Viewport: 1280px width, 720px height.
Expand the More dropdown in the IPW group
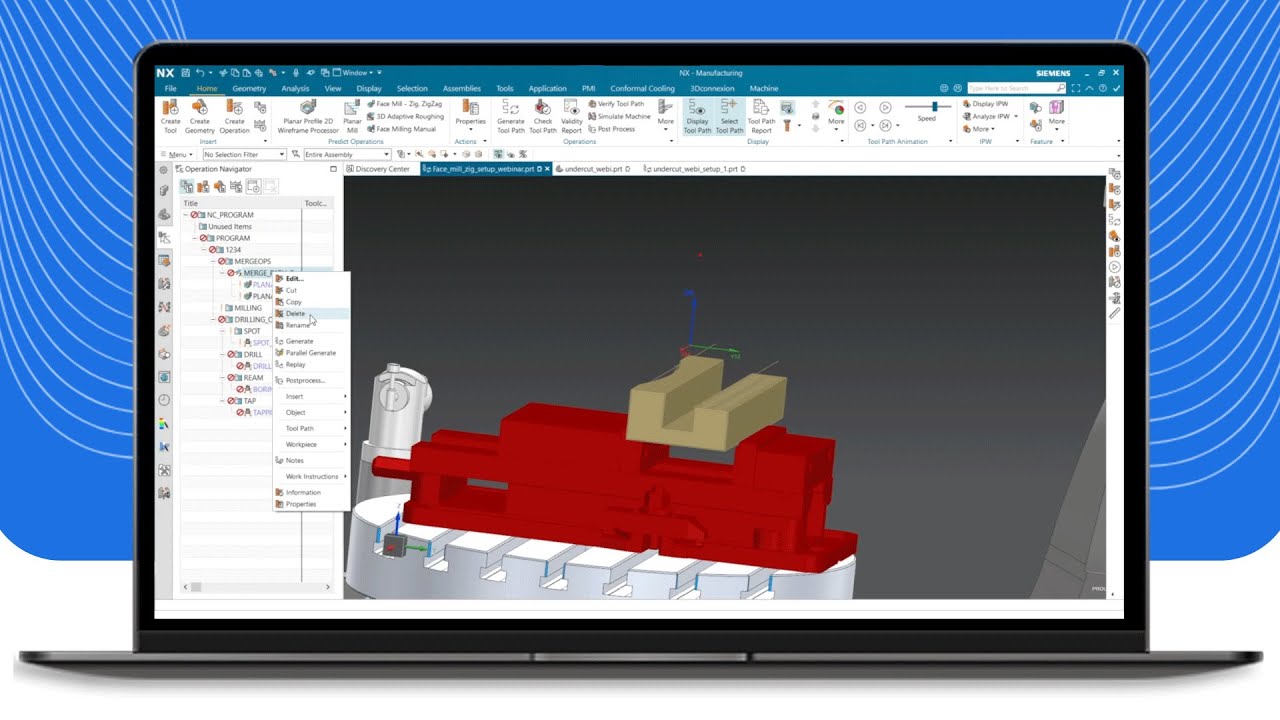(x=980, y=129)
